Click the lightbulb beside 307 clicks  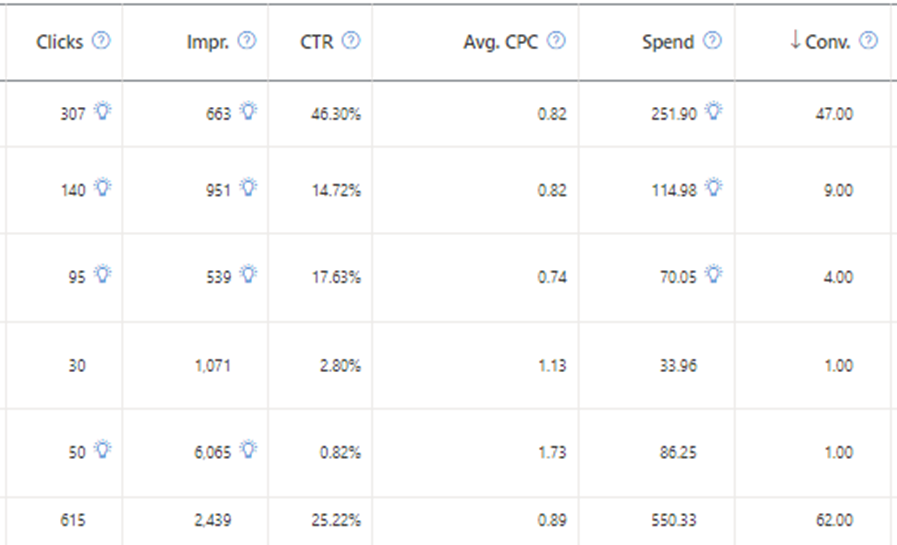(103, 113)
